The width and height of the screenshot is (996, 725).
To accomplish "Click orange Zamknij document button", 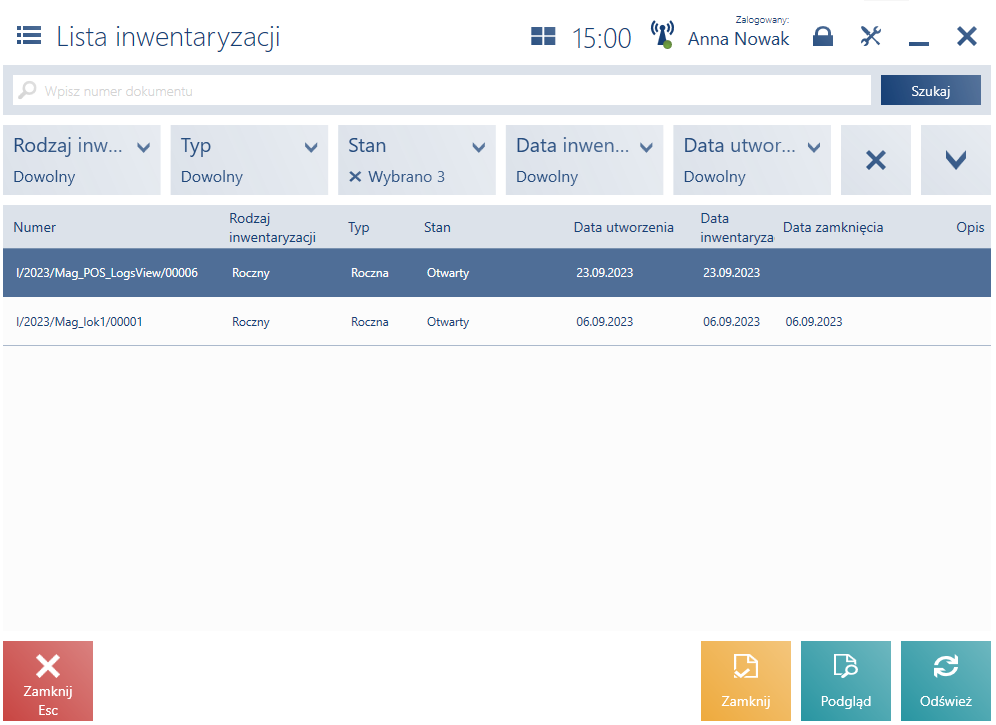I will [746, 681].
